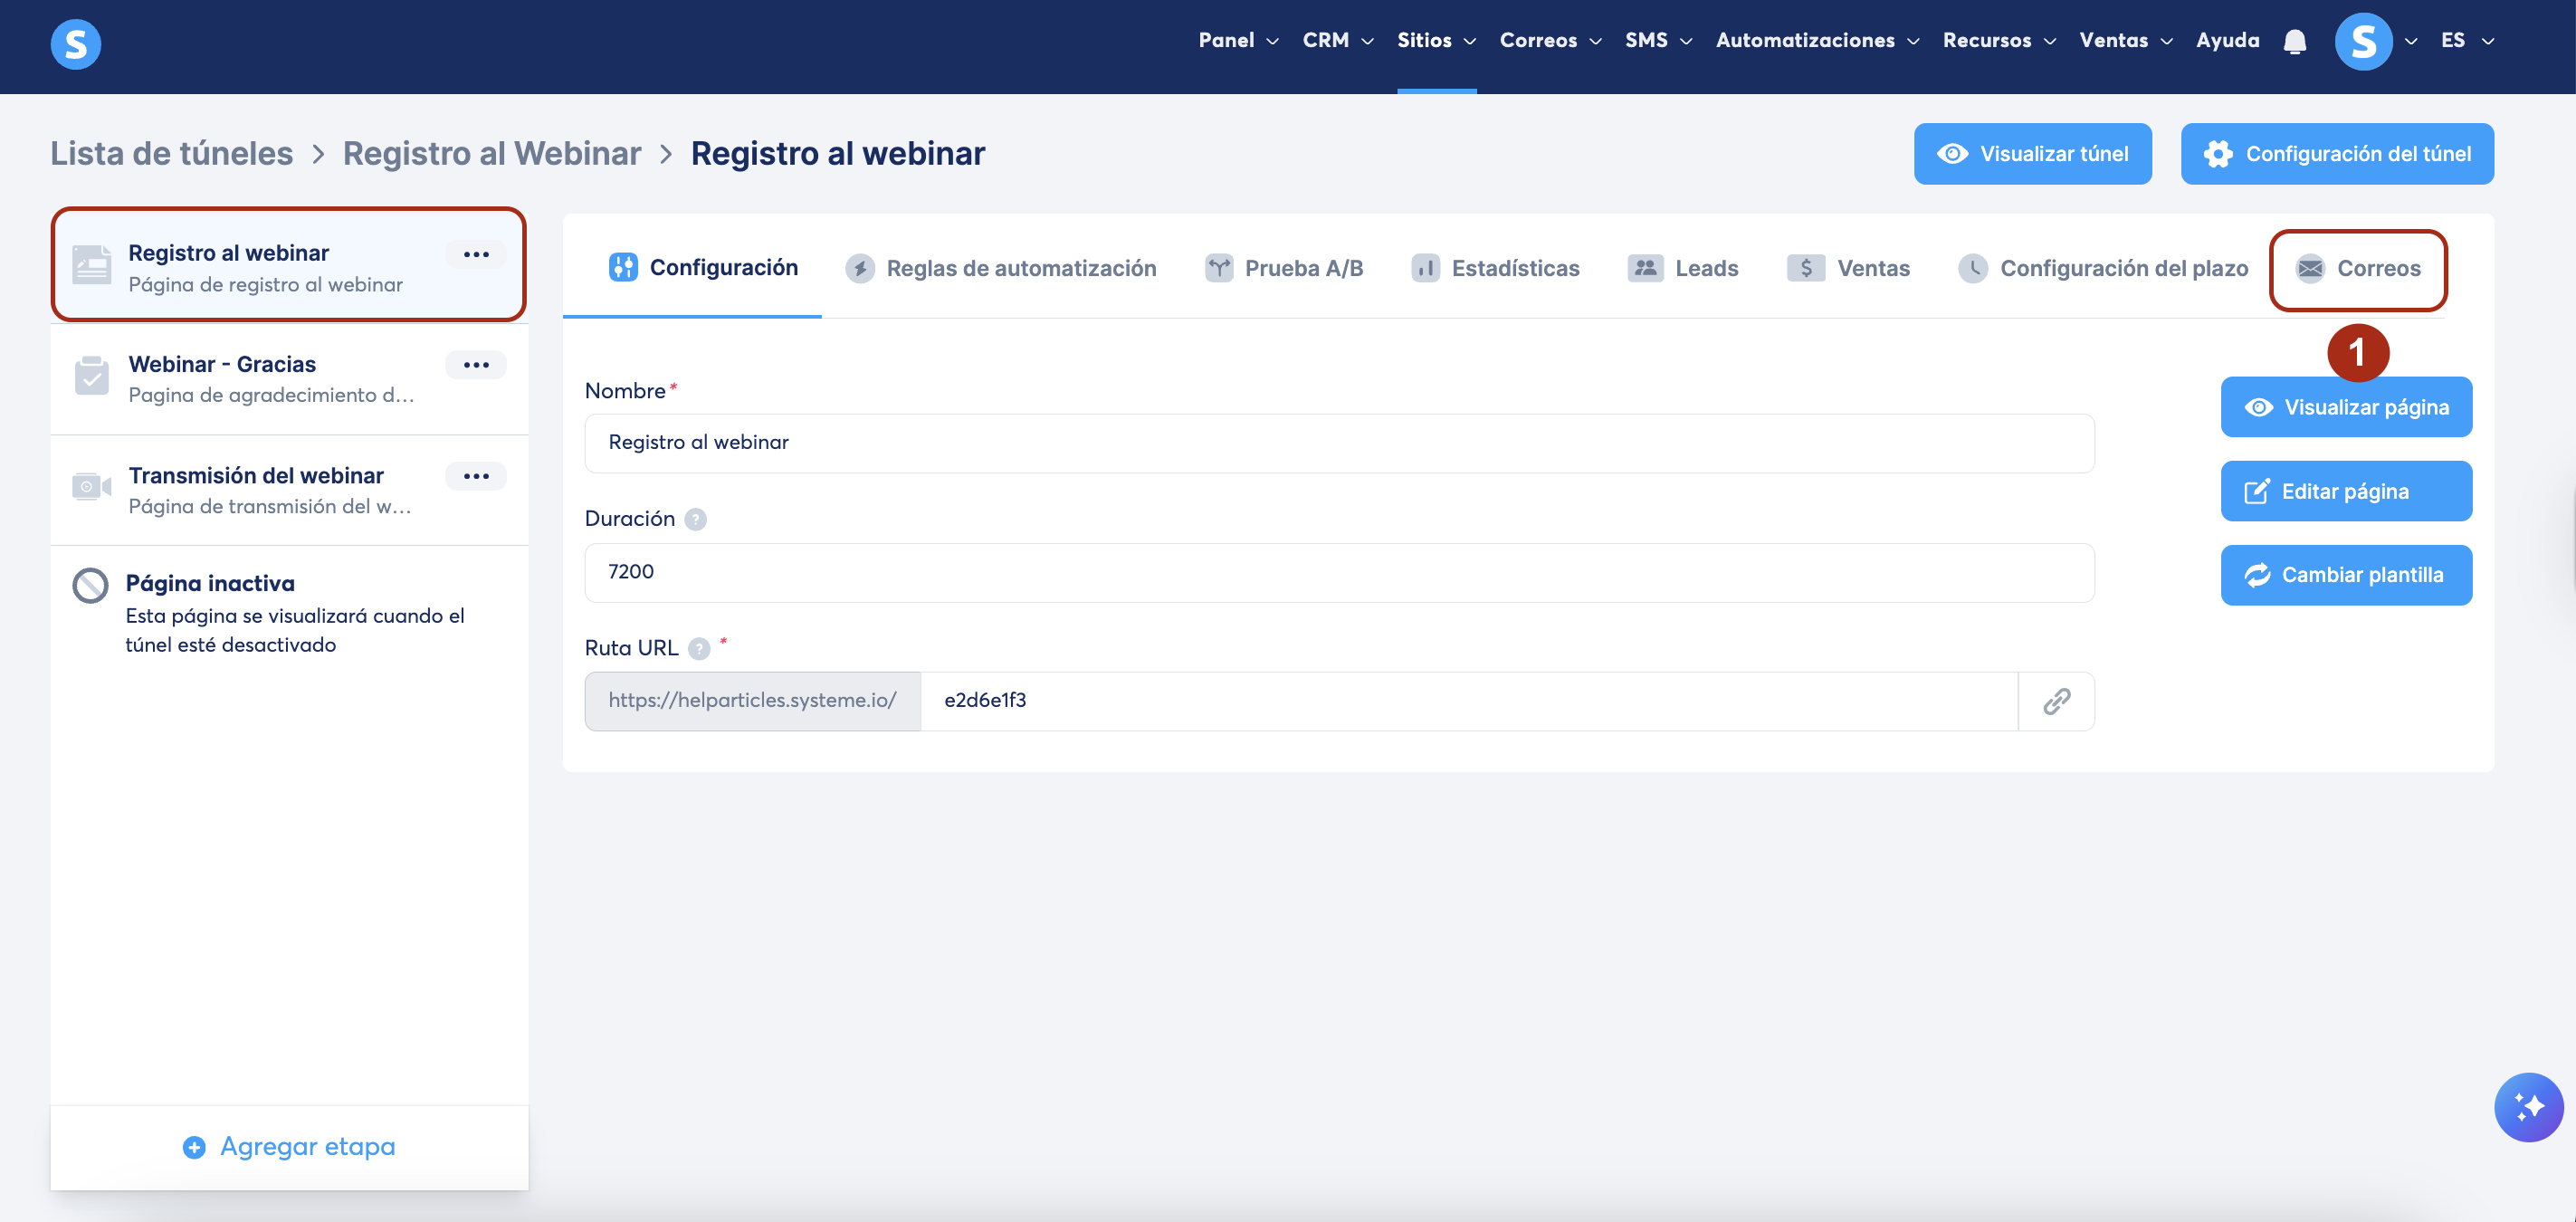Open options for Webinar - Gracias step

(x=476, y=365)
